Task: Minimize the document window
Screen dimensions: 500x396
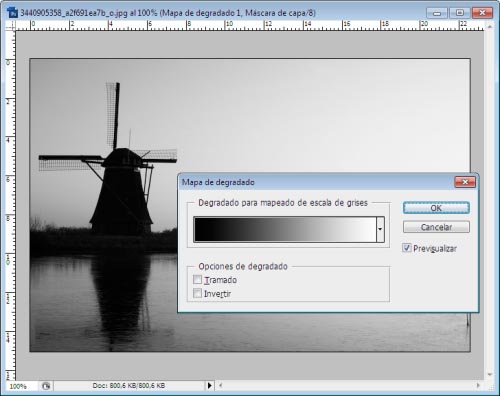Action: coord(437,13)
